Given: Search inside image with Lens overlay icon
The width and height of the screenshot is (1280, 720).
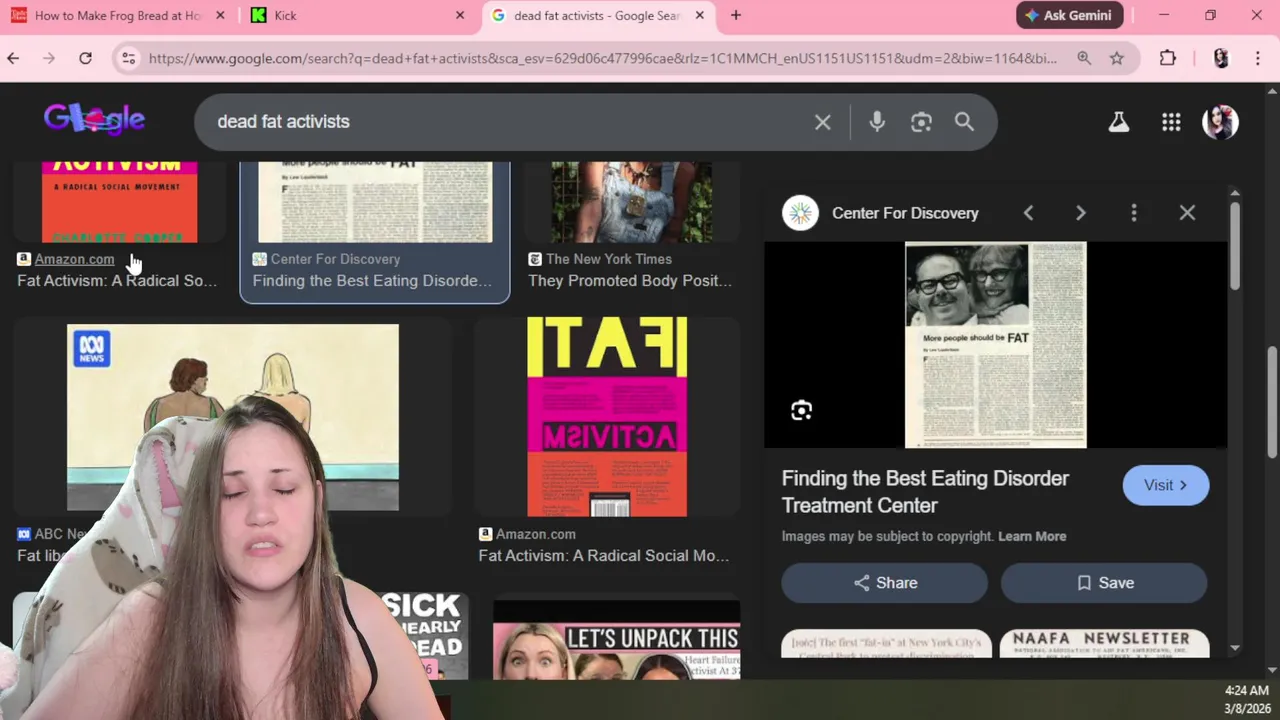Looking at the screenshot, I should 801,411.
